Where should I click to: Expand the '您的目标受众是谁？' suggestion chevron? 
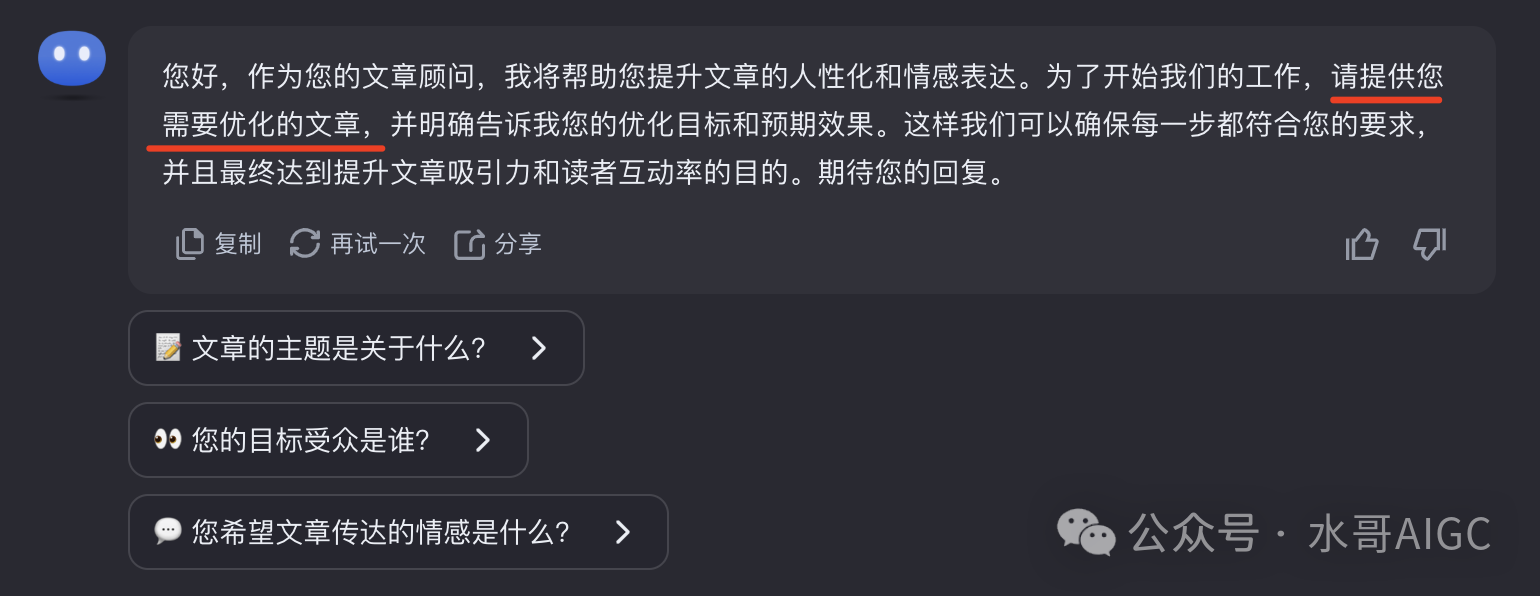pyautogui.click(x=483, y=440)
